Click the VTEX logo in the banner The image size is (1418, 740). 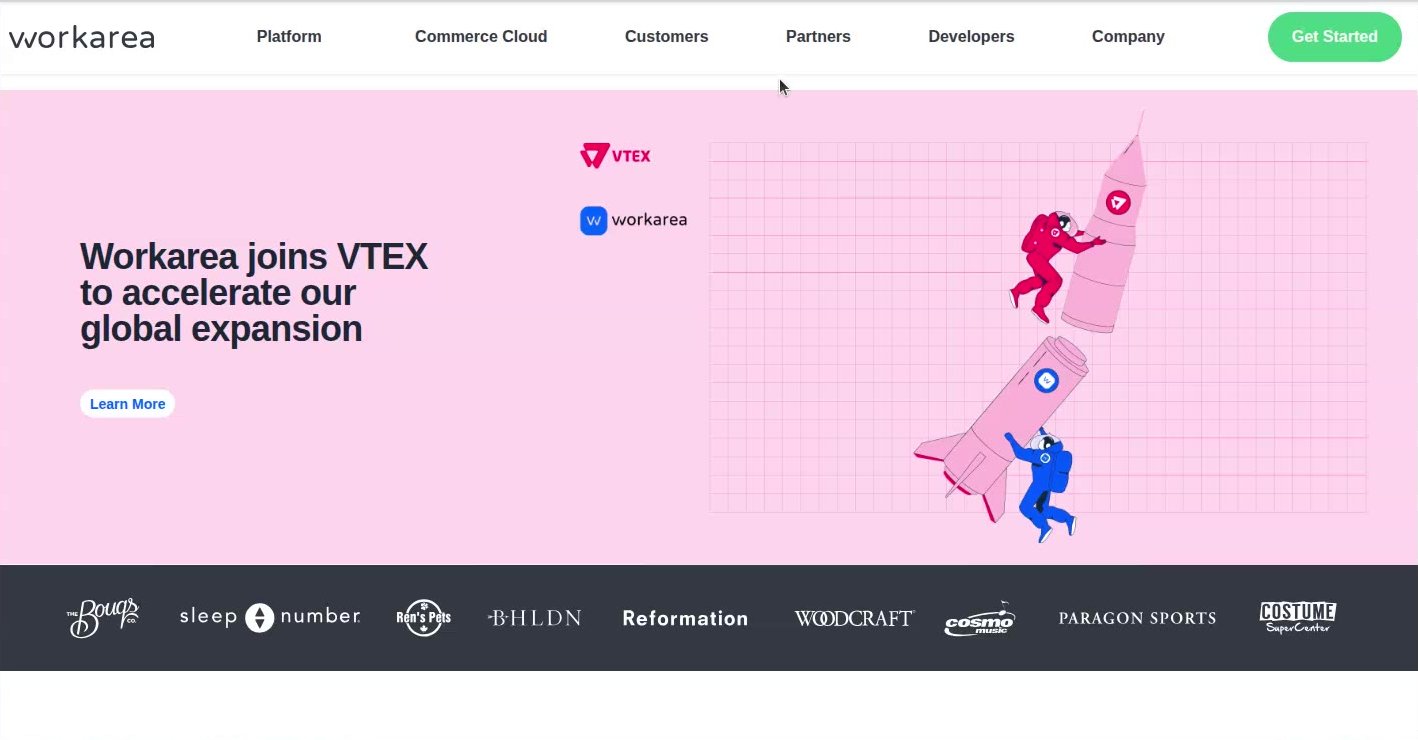tap(615, 156)
